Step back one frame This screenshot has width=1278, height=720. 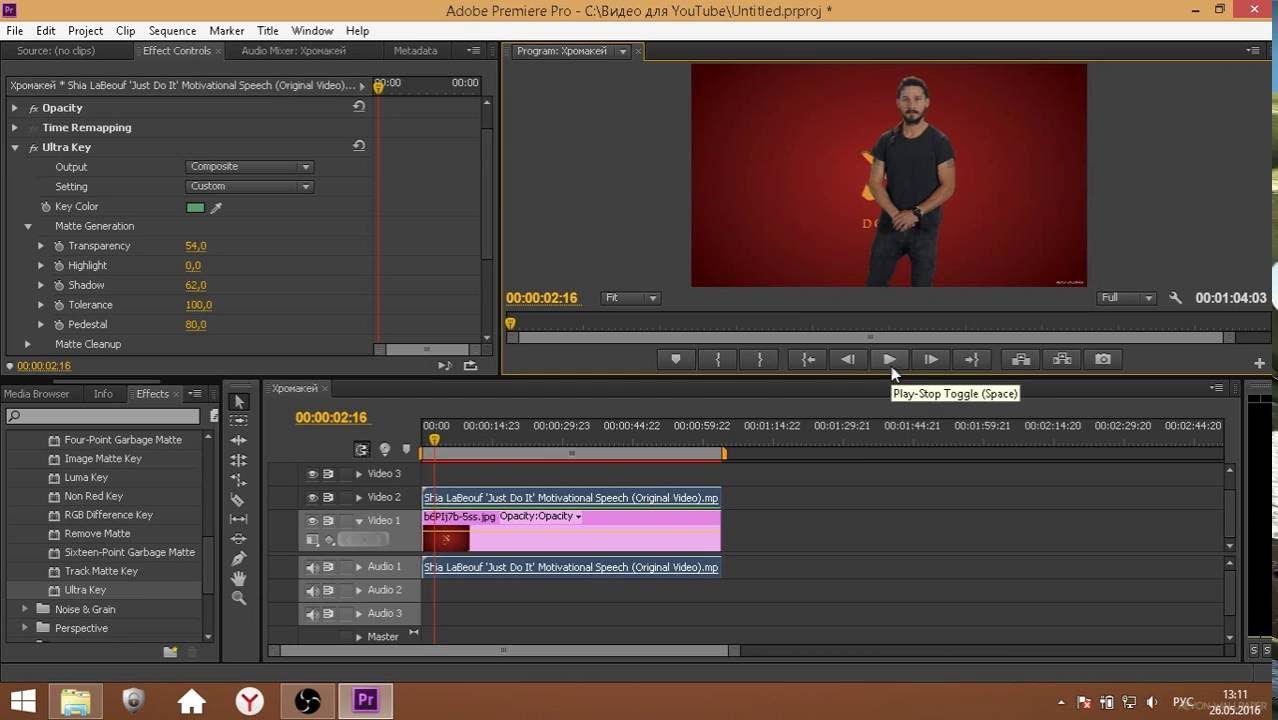click(x=848, y=359)
